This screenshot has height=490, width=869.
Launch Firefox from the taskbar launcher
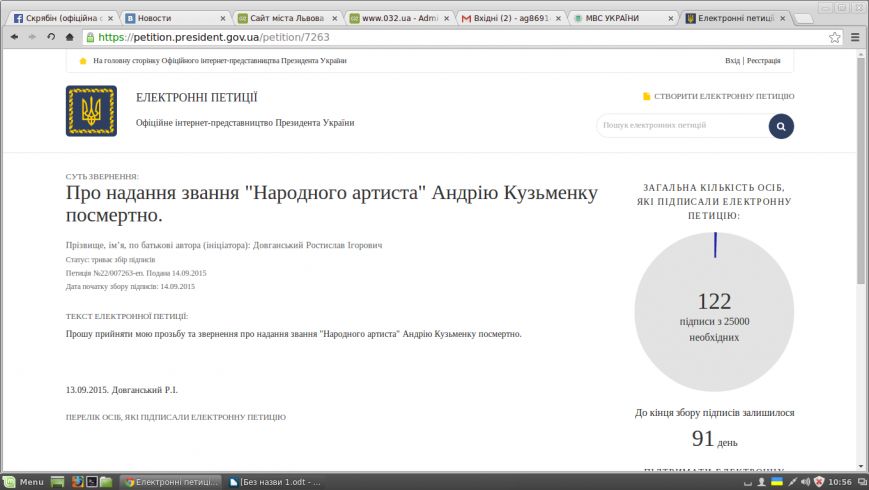click(78, 482)
